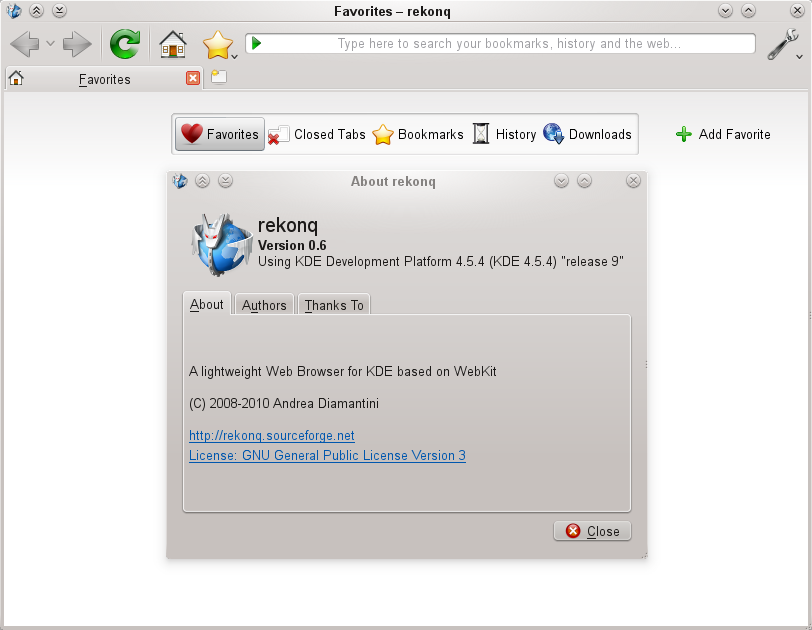Close the main rekonq window
The height and width of the screenshot is (630, 812).
(x=798, y=10)
